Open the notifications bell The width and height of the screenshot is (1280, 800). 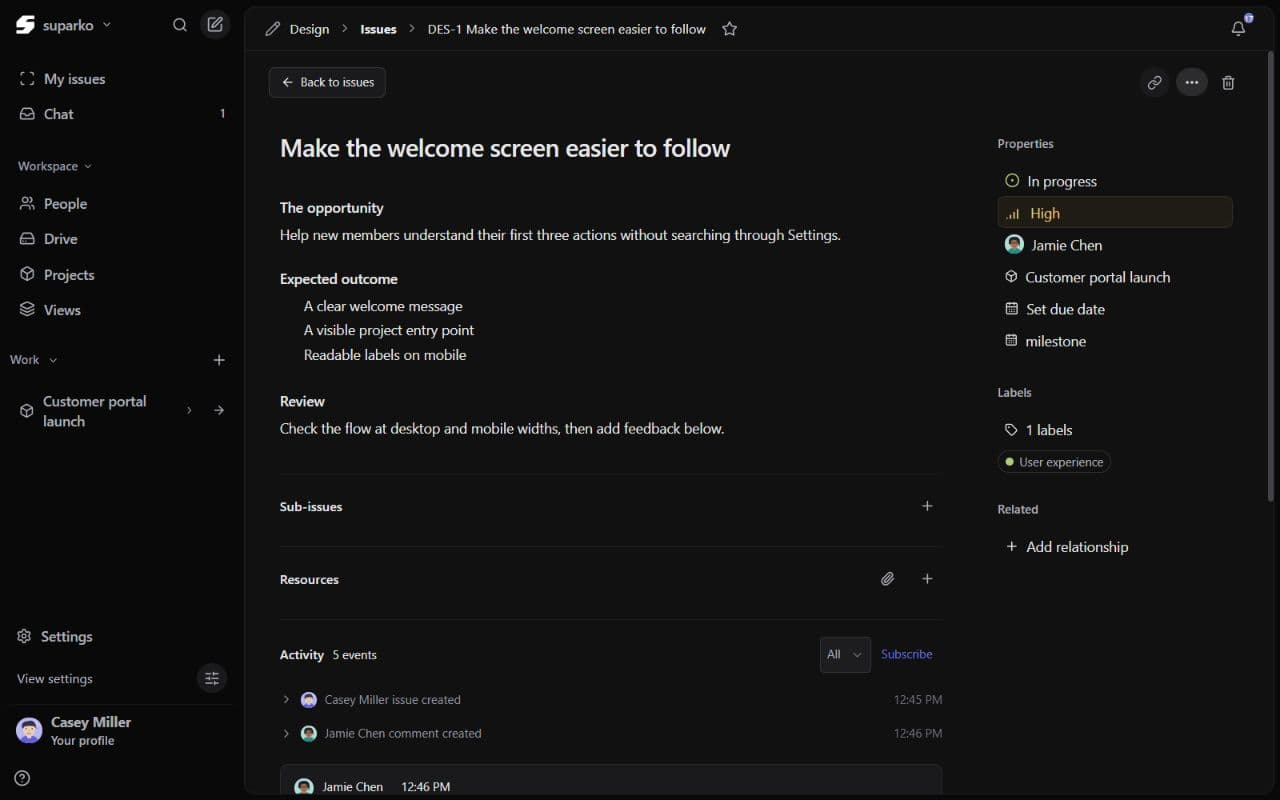click(1239, 28)
